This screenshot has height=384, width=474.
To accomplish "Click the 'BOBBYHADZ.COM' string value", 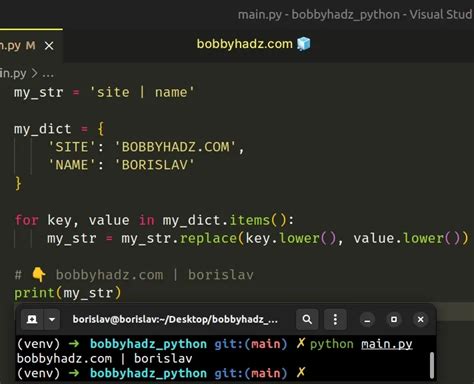I will pos(176,147).
